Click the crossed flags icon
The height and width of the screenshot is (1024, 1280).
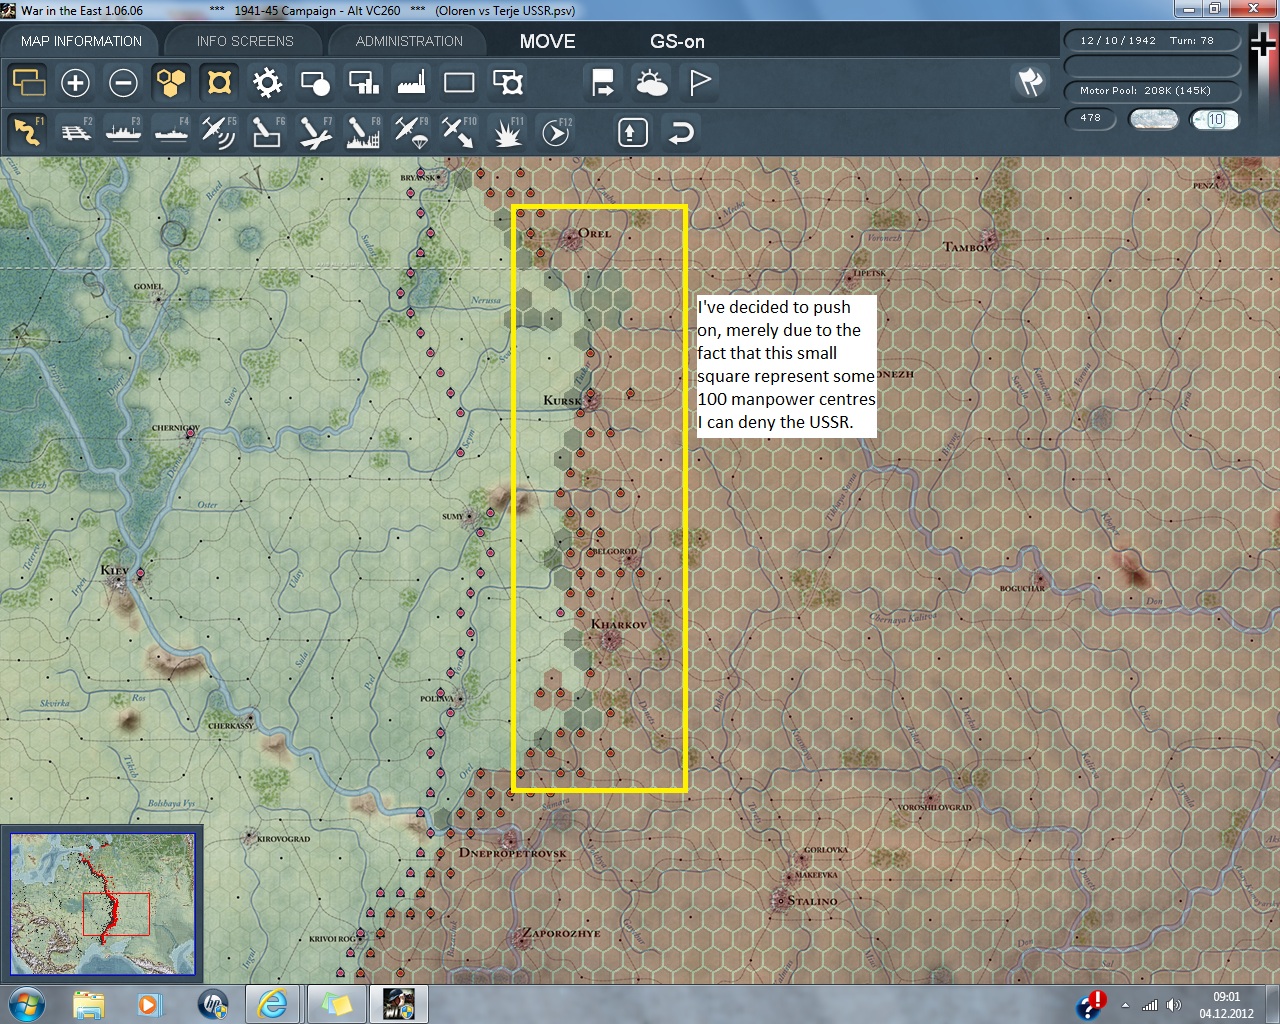coord(1030,82)
